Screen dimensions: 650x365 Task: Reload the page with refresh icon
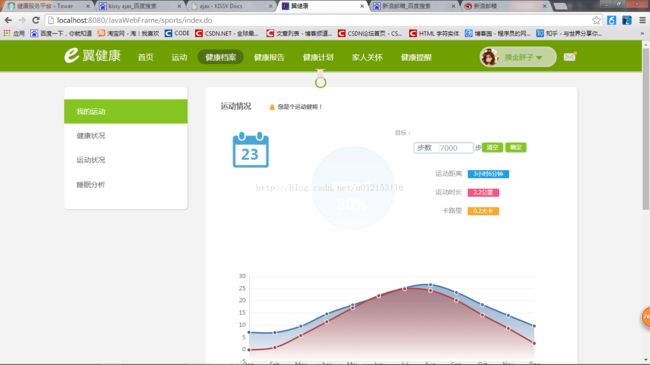point(36,20)
